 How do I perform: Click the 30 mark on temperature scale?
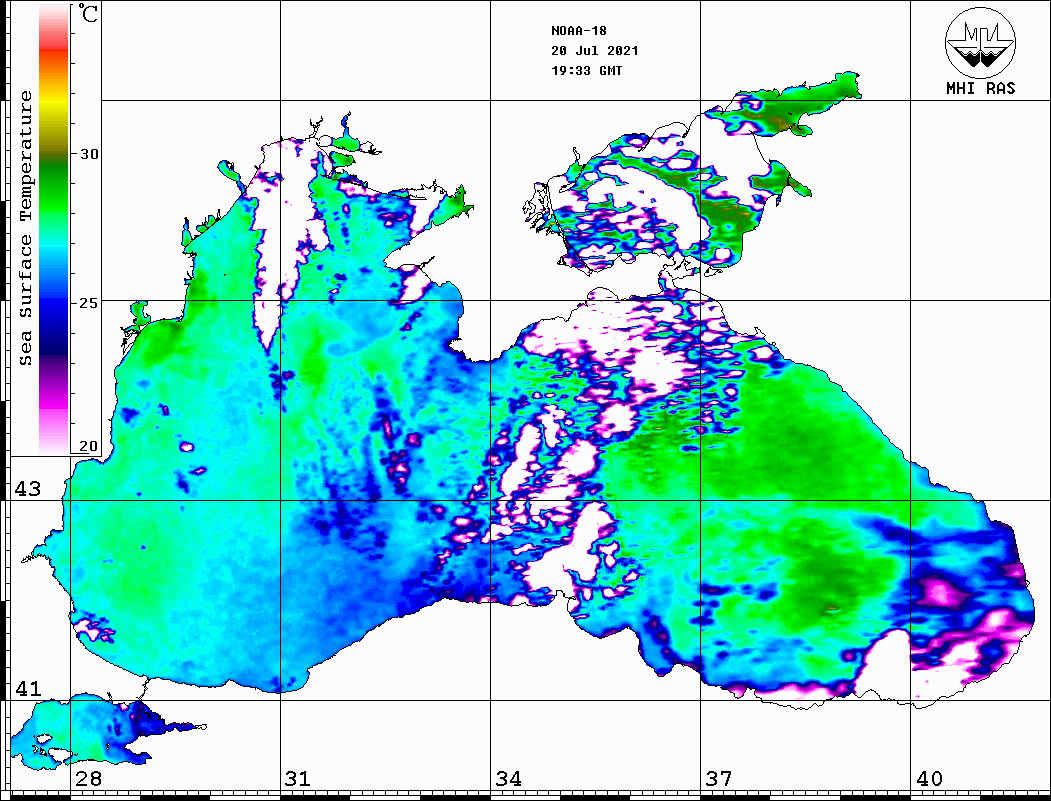(x=88, y=153)
